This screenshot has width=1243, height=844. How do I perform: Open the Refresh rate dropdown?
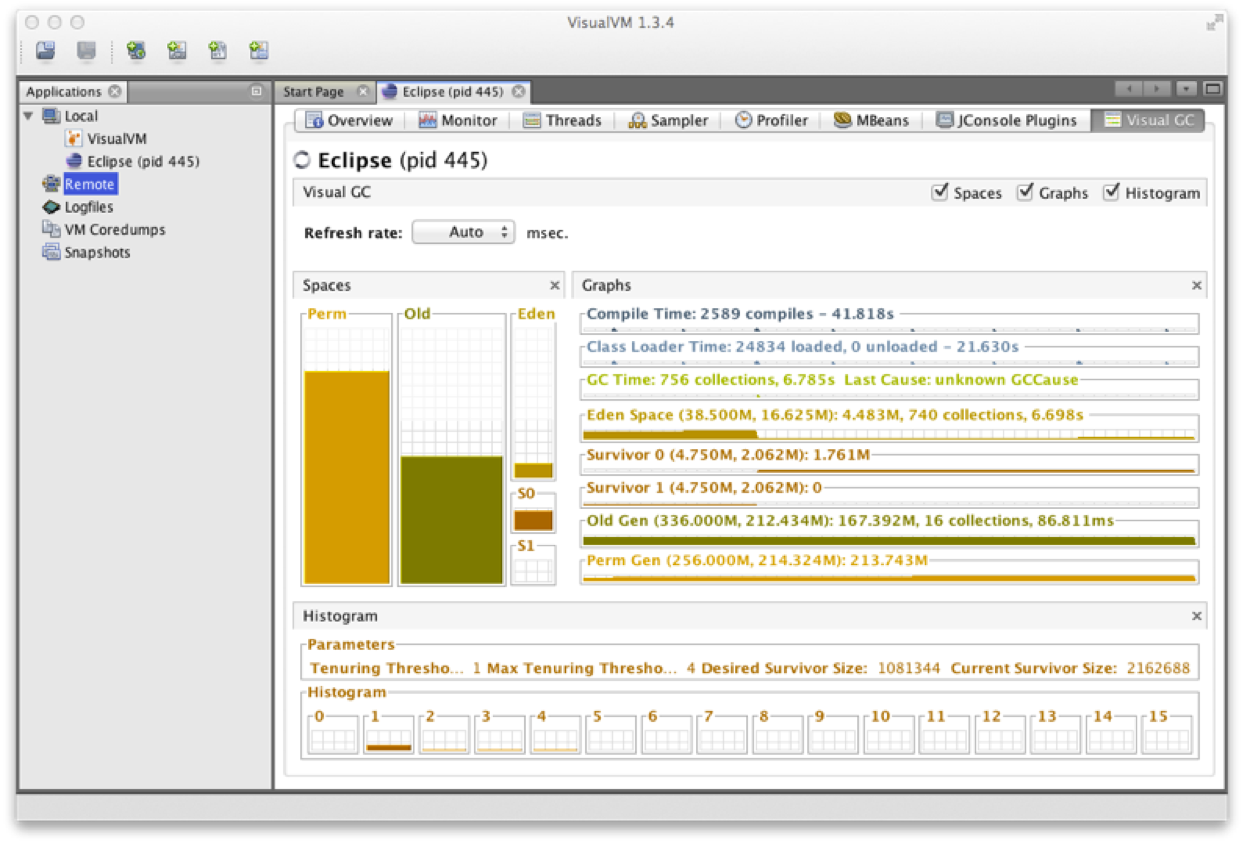click(464, 232)
